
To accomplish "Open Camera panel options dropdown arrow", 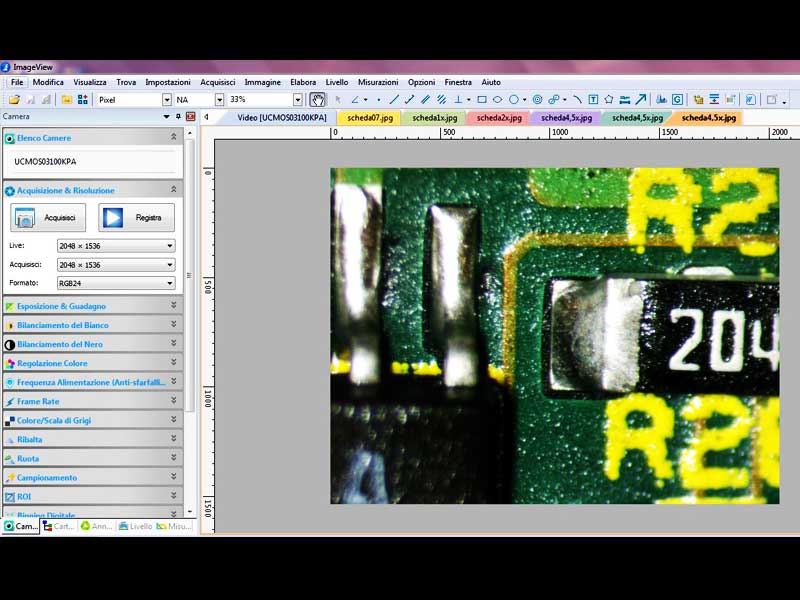I will 166,116.
